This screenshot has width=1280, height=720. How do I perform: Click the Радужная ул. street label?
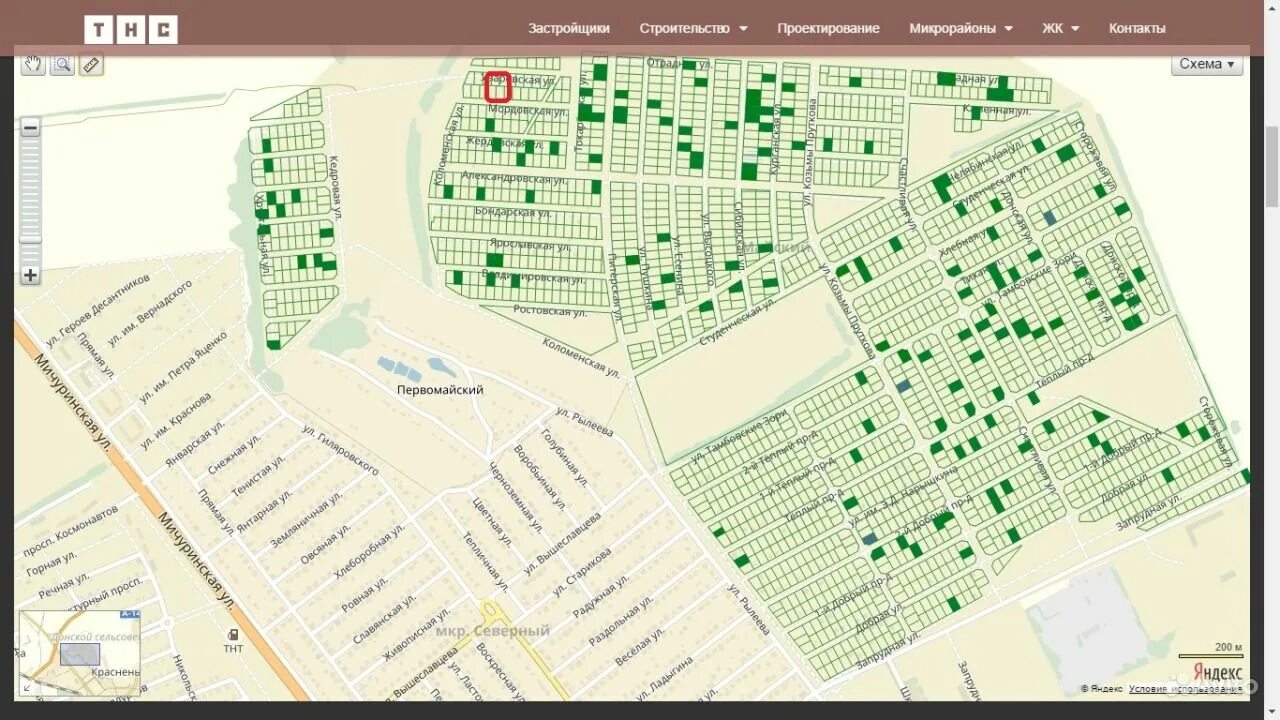click(600, 597)
